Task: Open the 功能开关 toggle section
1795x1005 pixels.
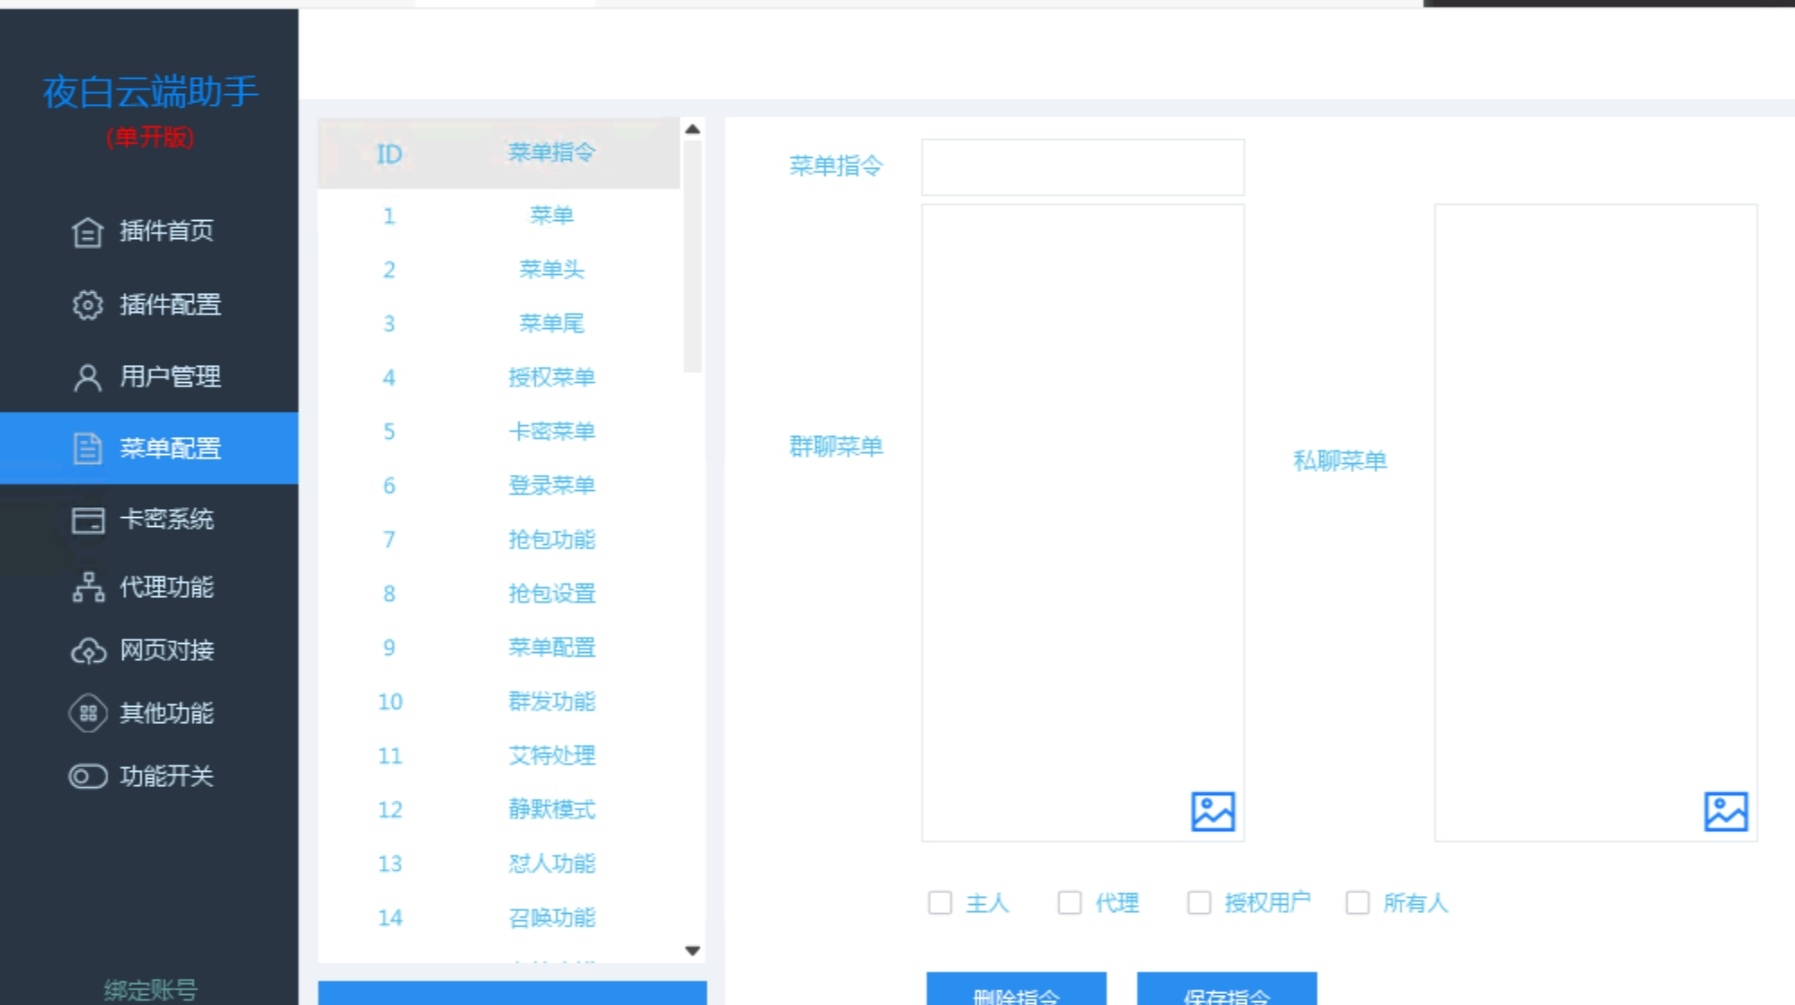Action: point(88,776)
